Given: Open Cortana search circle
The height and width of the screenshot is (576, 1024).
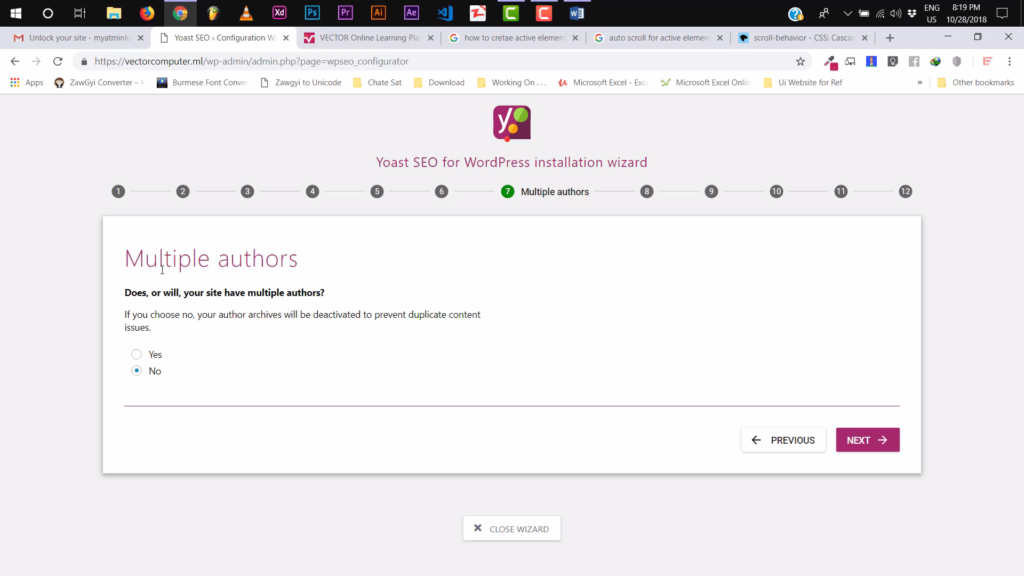Looking at the screenshot, I should 48,13.
